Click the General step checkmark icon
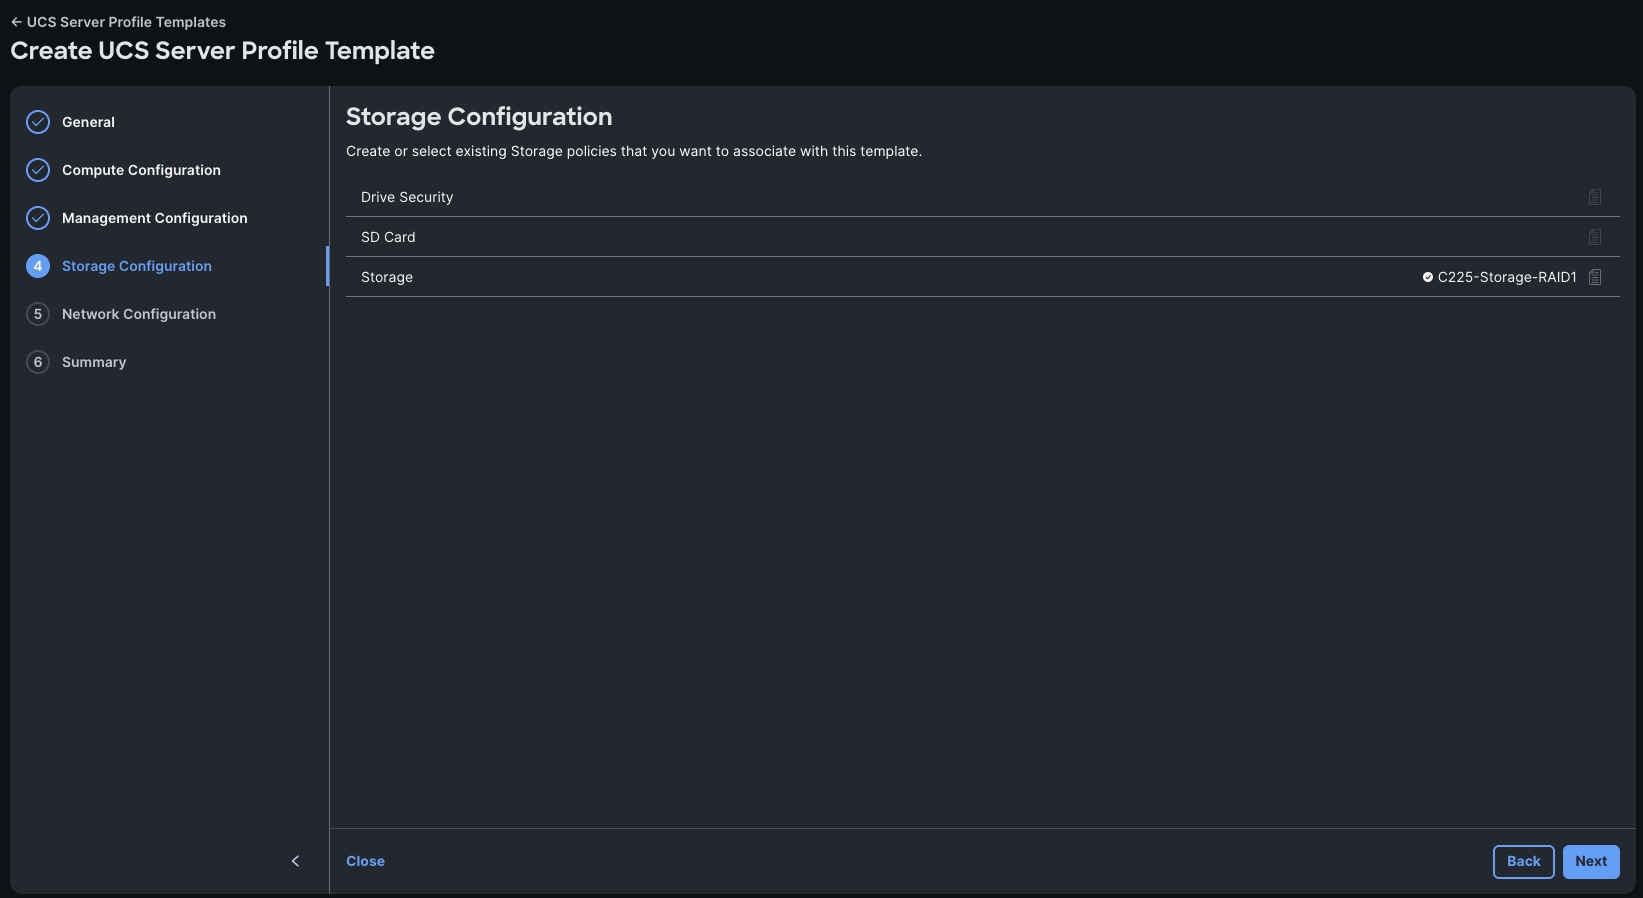Viewport: 1643px width, 898px height. (38, 122)
